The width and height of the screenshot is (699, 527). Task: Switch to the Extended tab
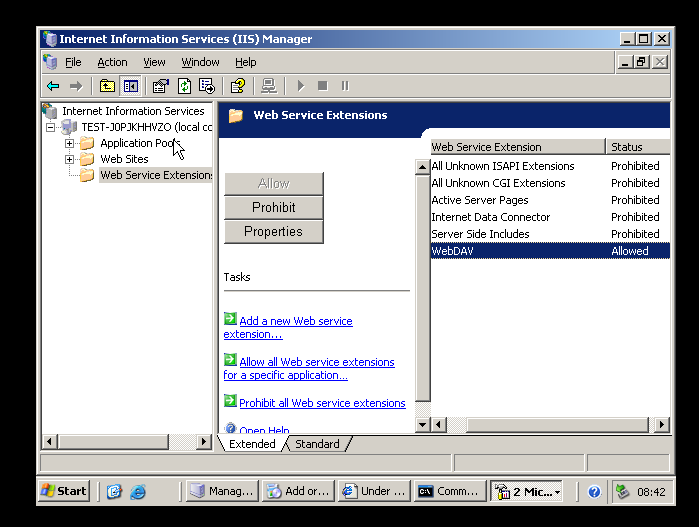coord(252,444)
